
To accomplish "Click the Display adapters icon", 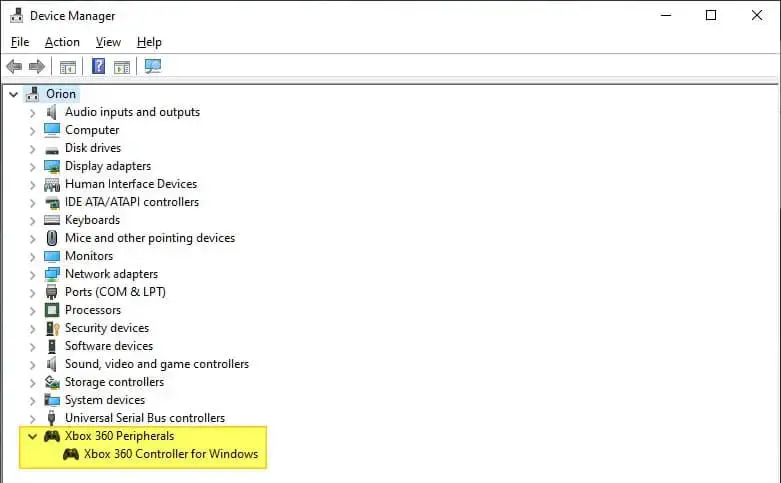I will coord(52,166).
